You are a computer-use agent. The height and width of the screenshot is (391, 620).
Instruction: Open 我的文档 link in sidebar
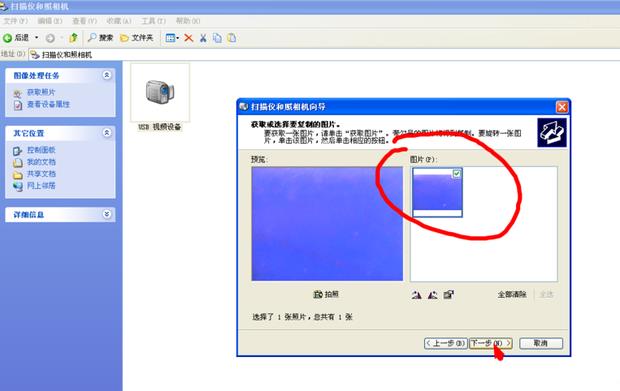pyautogui.click(x=41, y=162)
